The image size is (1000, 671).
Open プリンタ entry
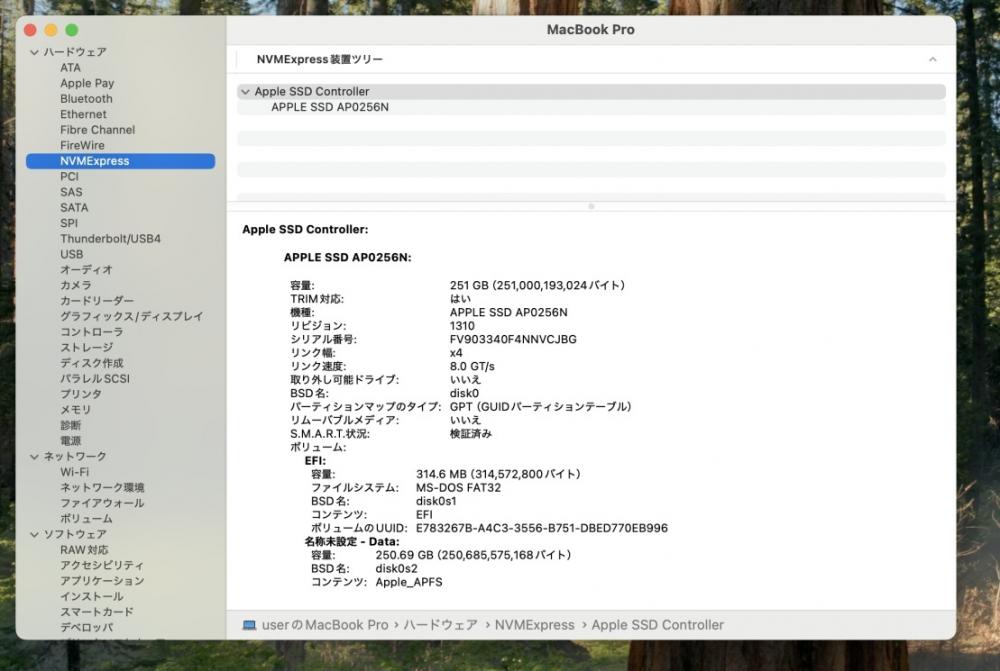(x=81, y=394)
